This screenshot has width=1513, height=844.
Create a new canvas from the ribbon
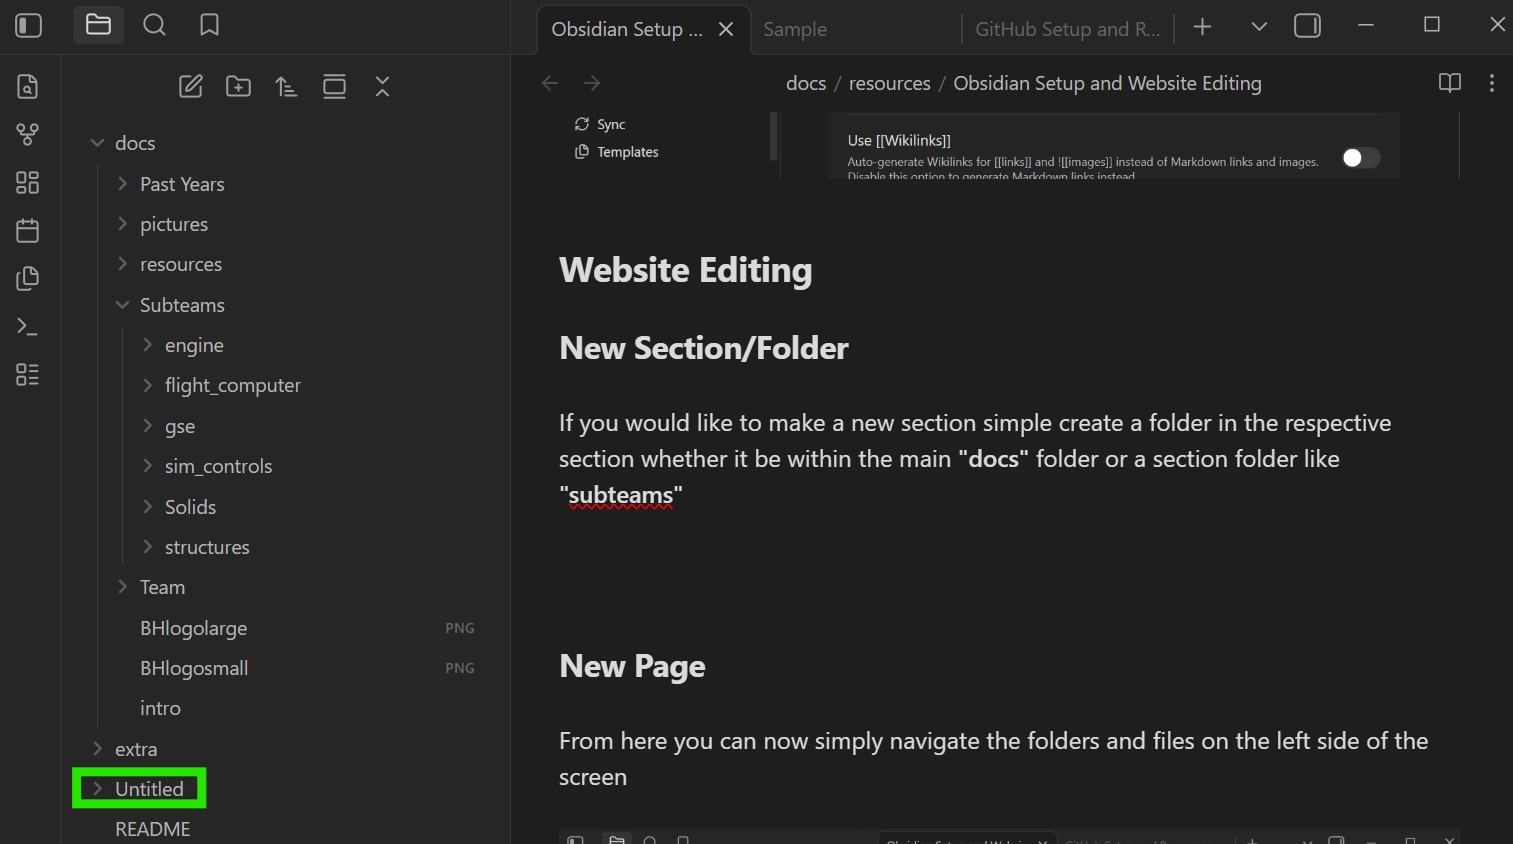click(x=28, y=182)
